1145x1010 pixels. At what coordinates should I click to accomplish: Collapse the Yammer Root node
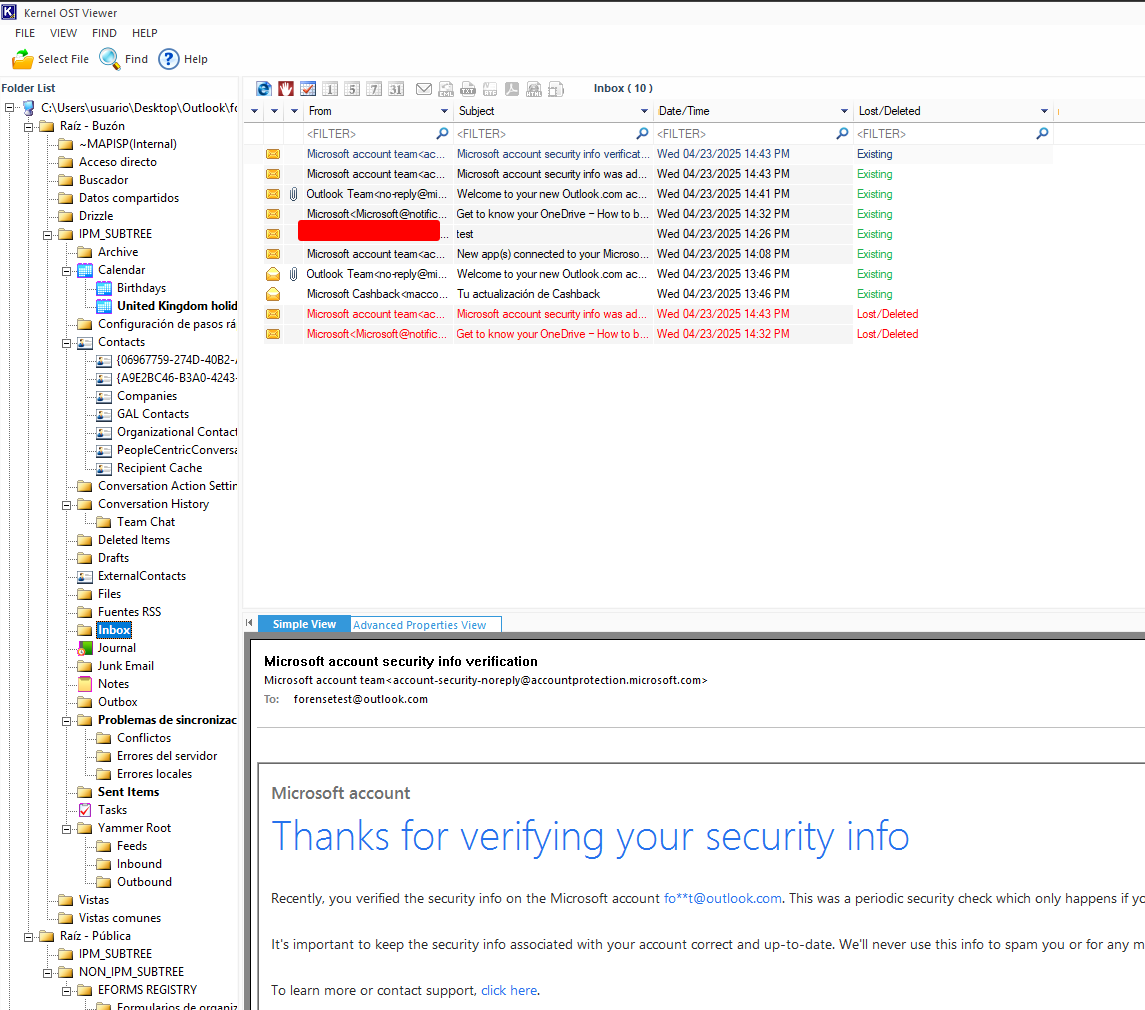pyautogui.click(x=66, y=829)
